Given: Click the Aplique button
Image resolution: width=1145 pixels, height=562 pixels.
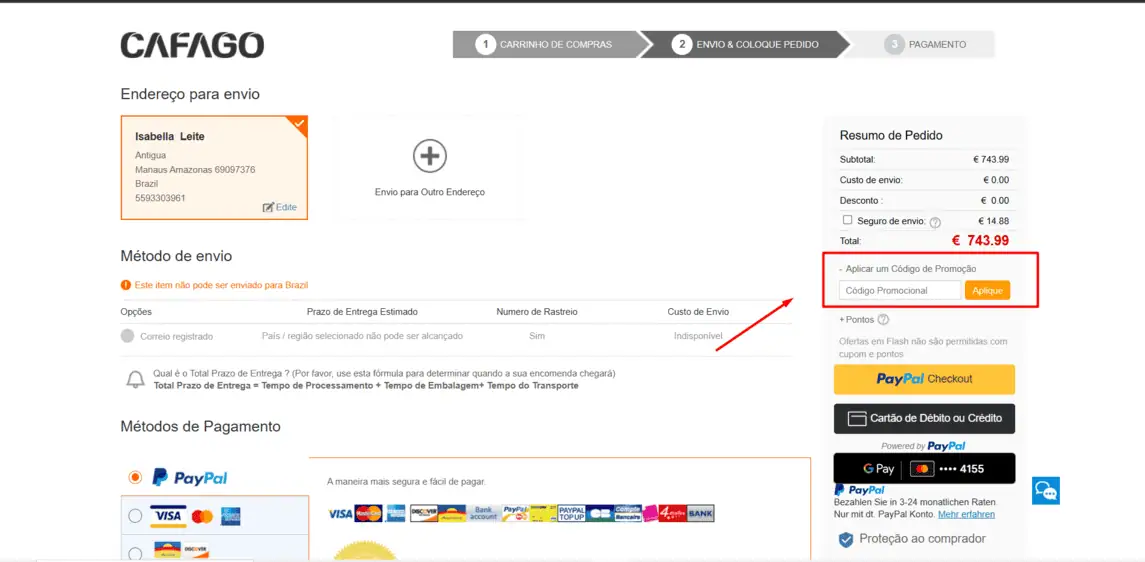Looking at the screenshot, I should point(987,290).
